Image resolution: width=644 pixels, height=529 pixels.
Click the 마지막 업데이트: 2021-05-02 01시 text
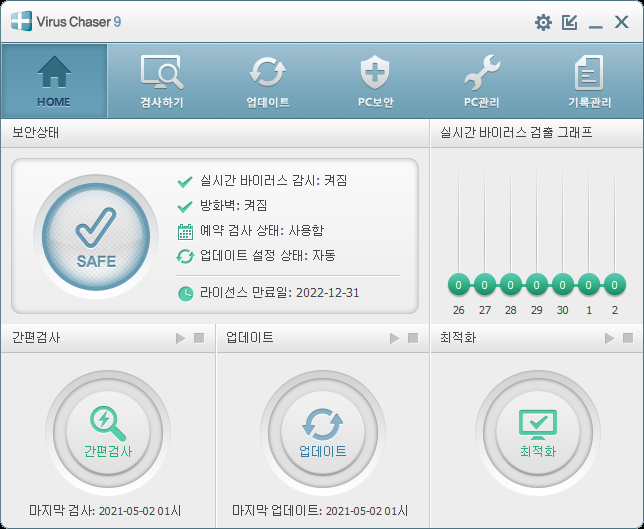pos(320,511)
